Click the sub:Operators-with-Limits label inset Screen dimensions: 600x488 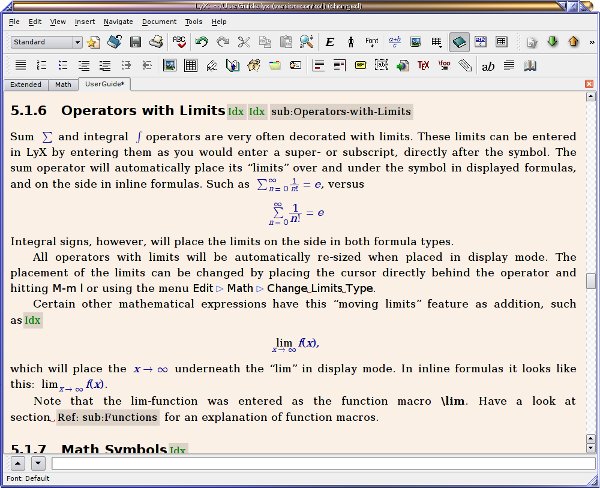342,111
